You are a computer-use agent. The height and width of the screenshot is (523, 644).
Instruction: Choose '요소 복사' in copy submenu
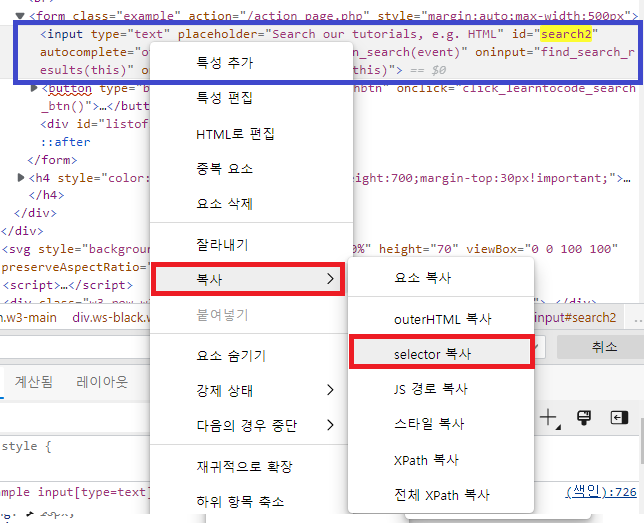click(441, 278)
